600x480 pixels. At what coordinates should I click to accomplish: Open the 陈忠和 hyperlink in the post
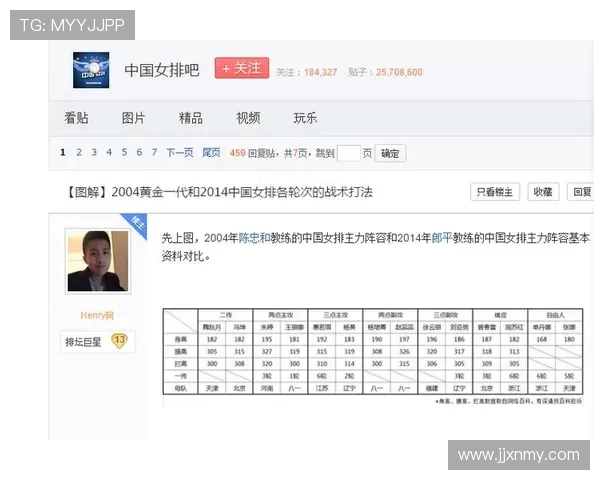(254, 238)
